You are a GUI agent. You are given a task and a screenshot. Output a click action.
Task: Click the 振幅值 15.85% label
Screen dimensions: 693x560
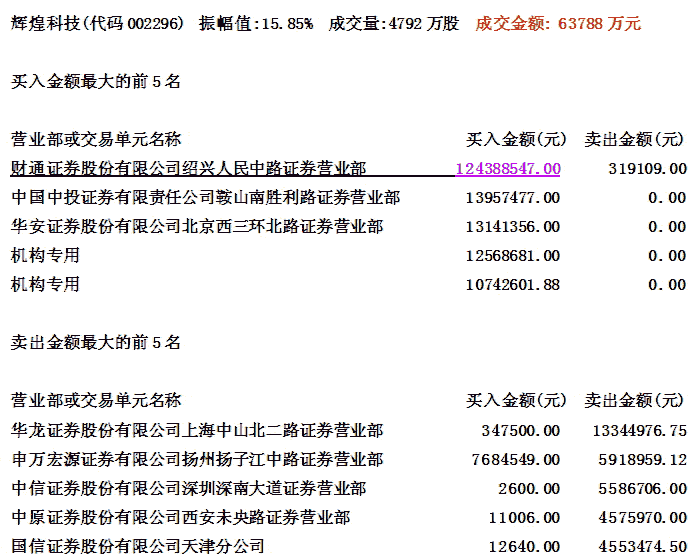point(255,23)
